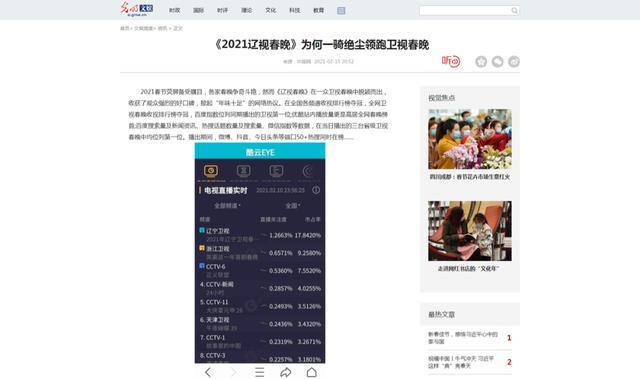
Task: Open the more-channels icon after 教育
Action: (x=341, y=11)
